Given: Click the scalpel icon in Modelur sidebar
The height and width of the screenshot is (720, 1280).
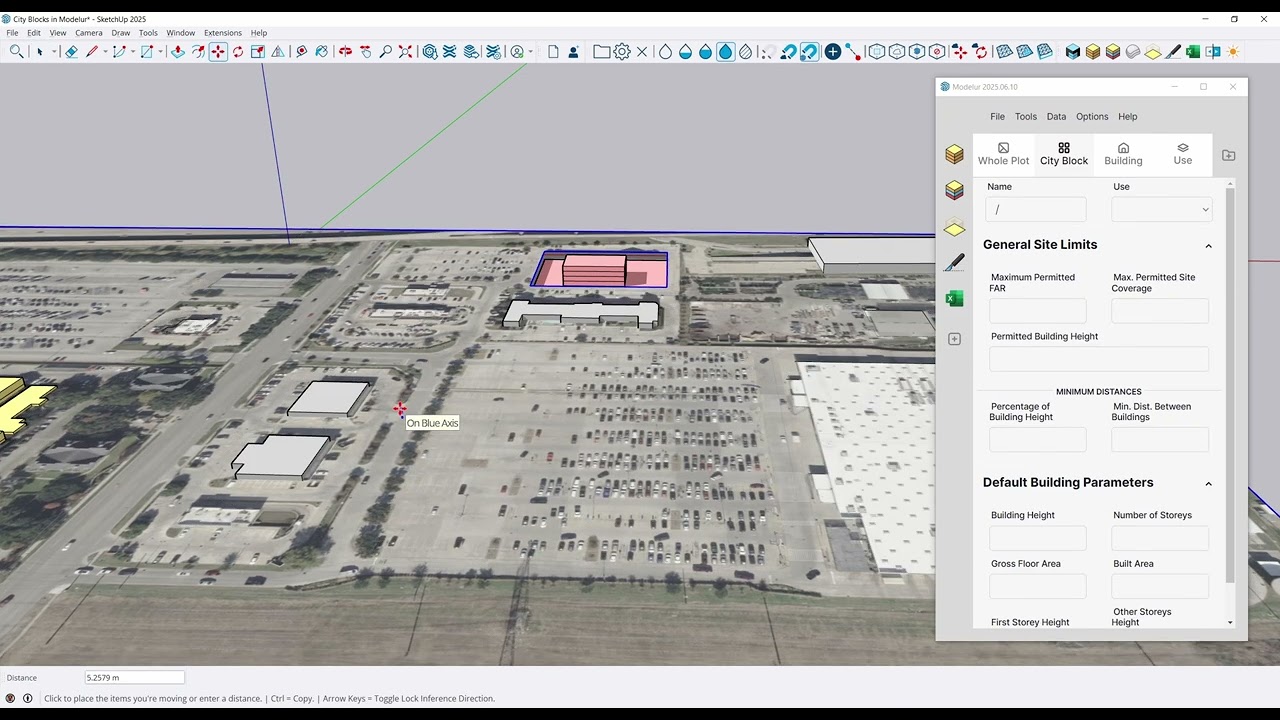Looking at the screenshot, I should tap(954, 262).
